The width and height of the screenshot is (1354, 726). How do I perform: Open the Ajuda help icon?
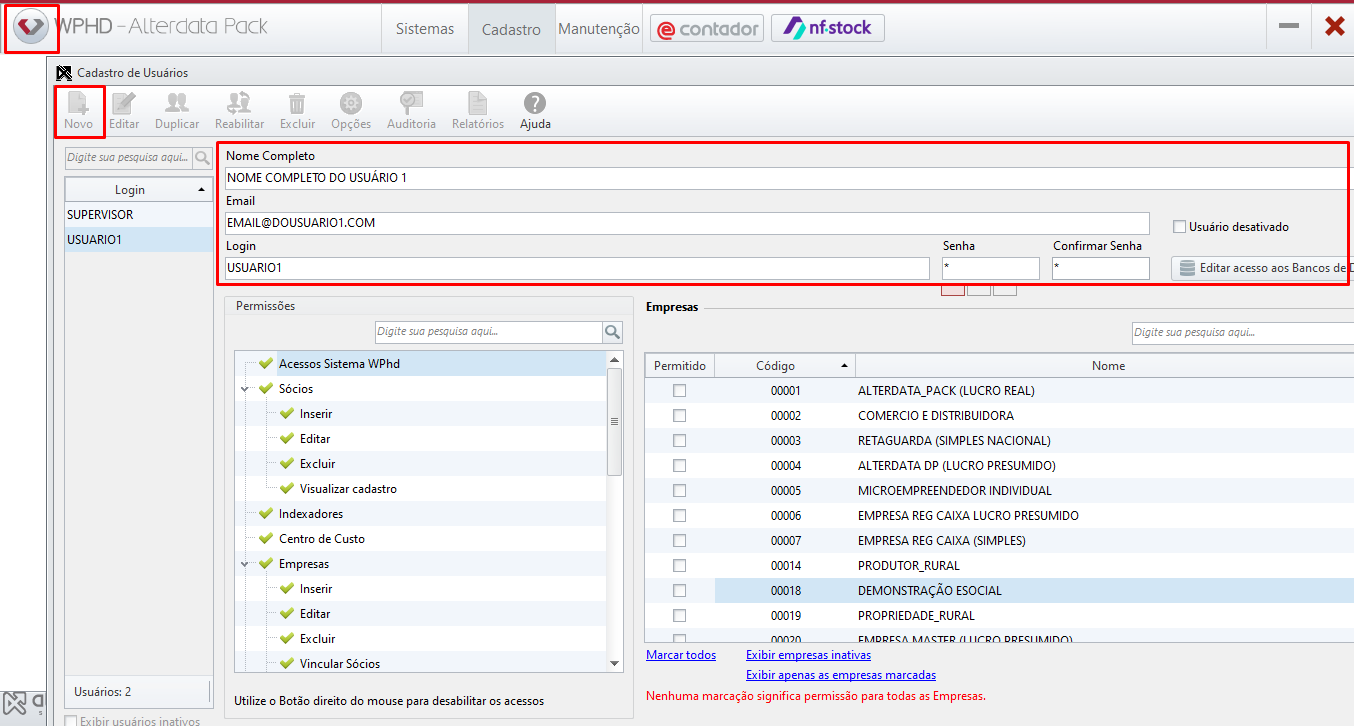[535, 104]
